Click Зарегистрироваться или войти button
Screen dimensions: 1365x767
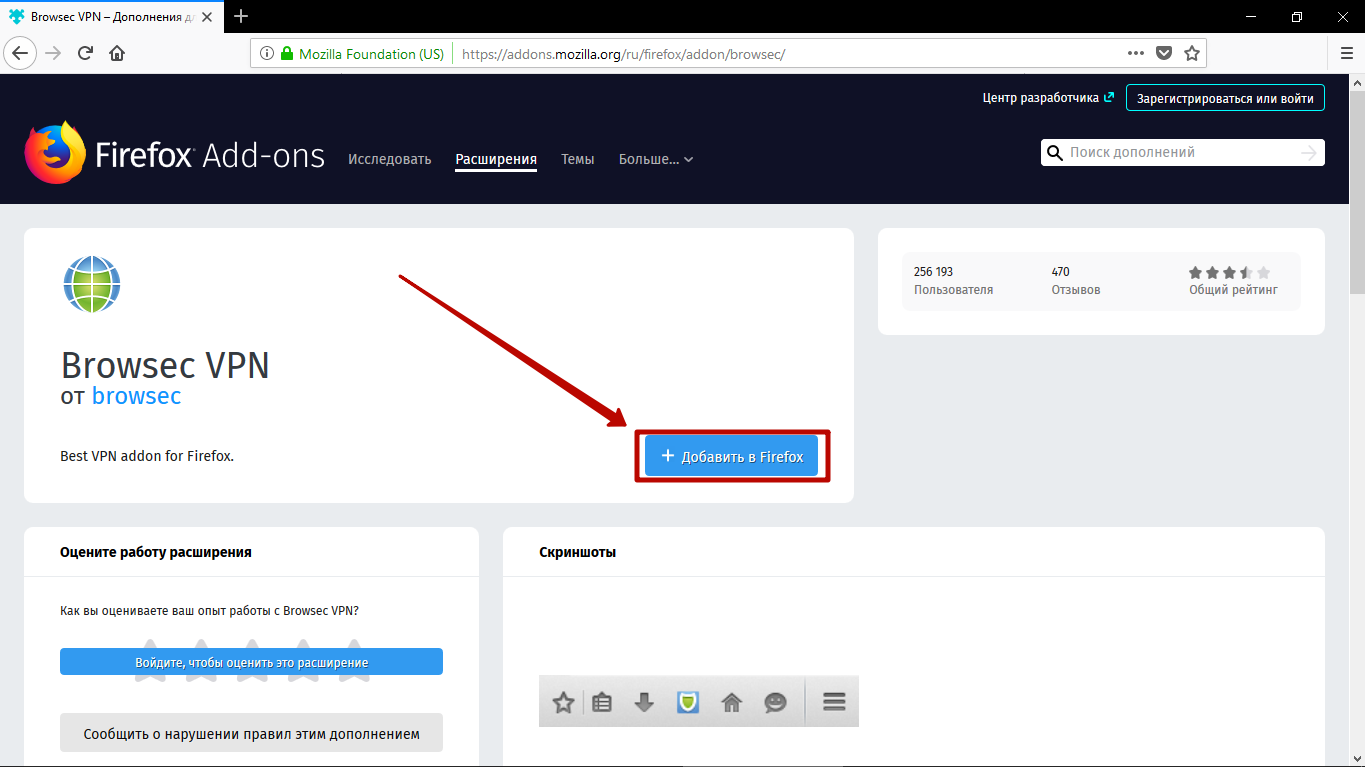[x=1225, y=98]
